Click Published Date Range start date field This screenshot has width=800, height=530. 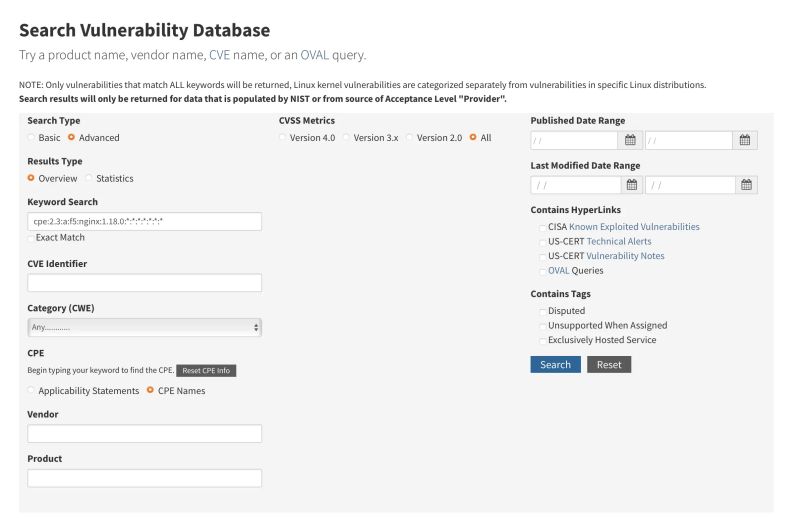coord(574,140)
